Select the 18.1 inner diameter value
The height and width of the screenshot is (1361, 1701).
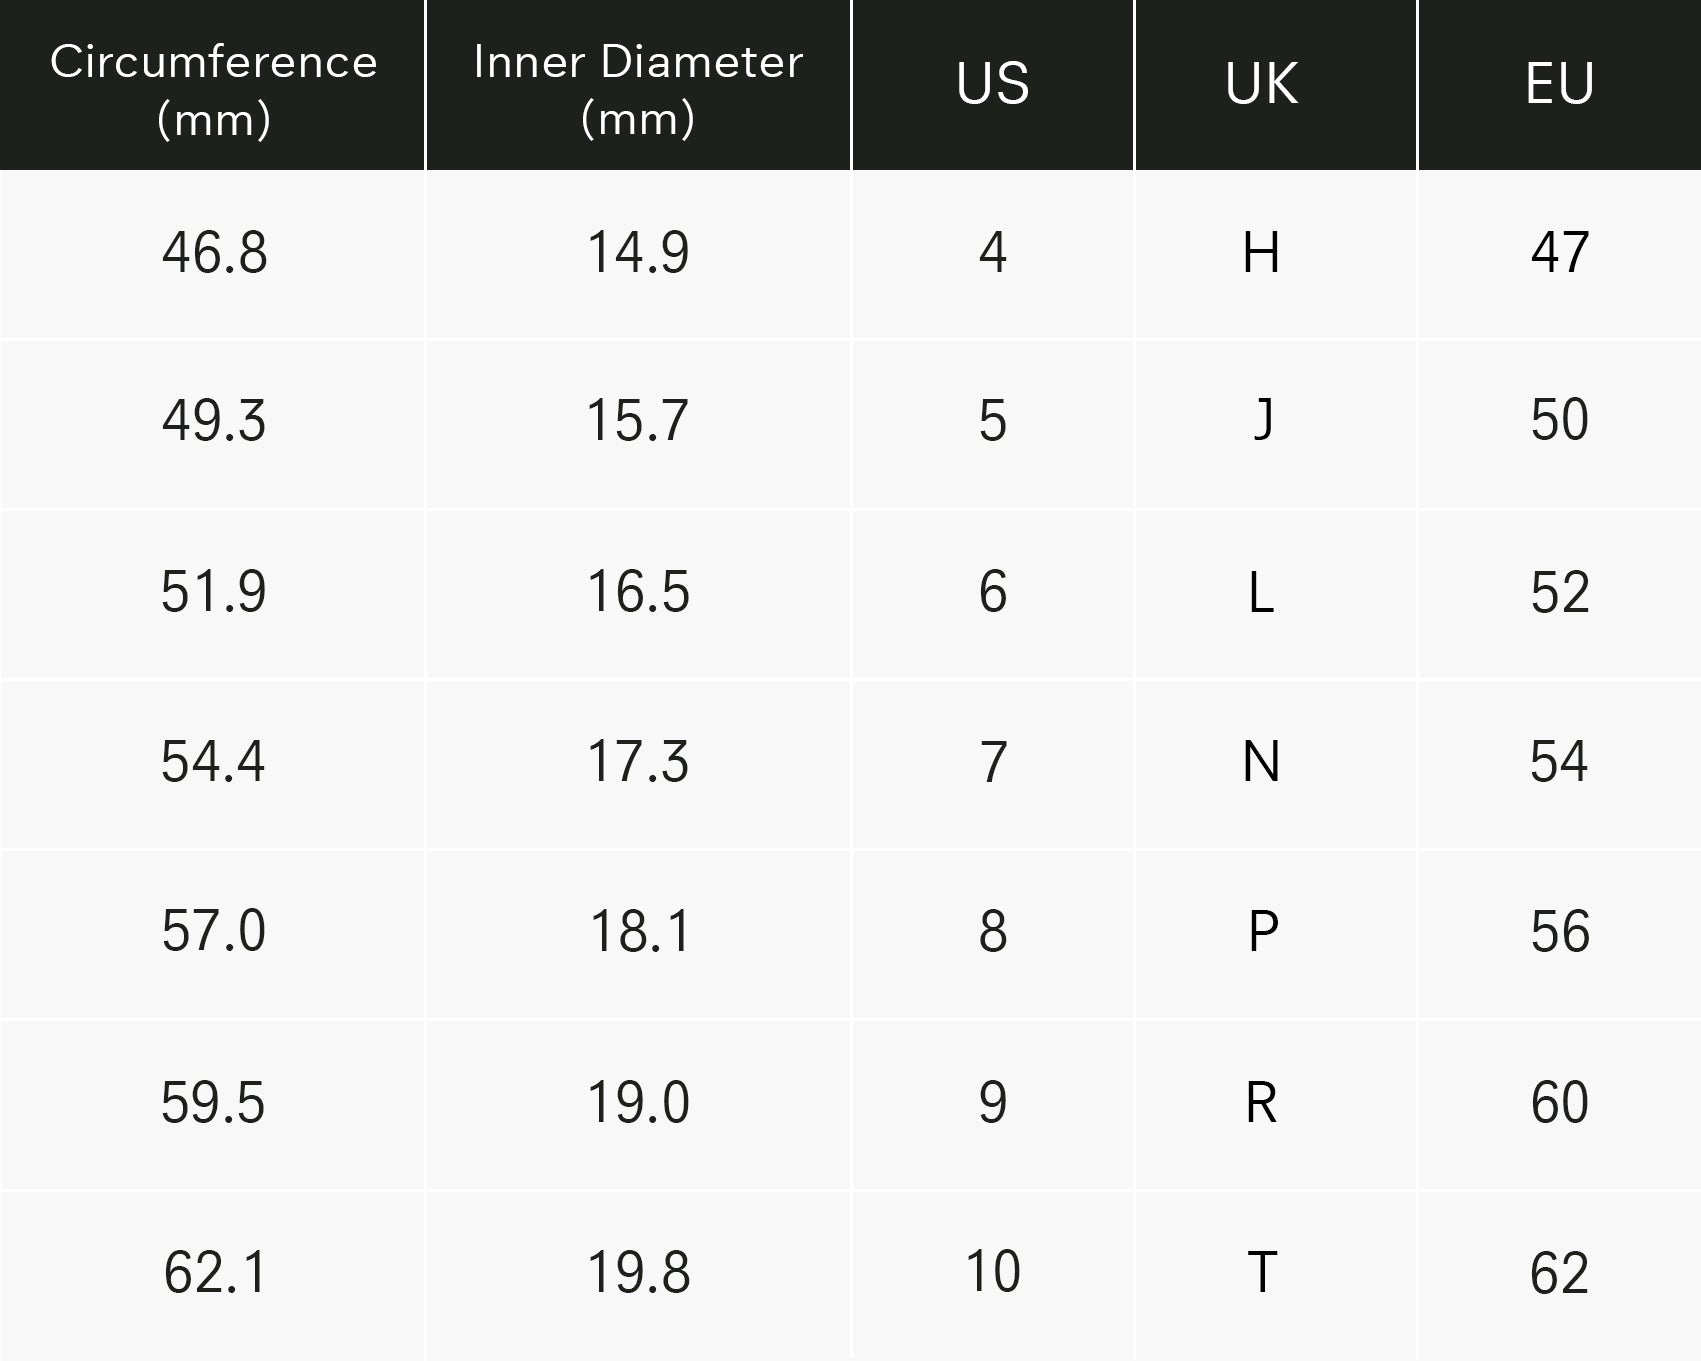click(x=638, y=932)
